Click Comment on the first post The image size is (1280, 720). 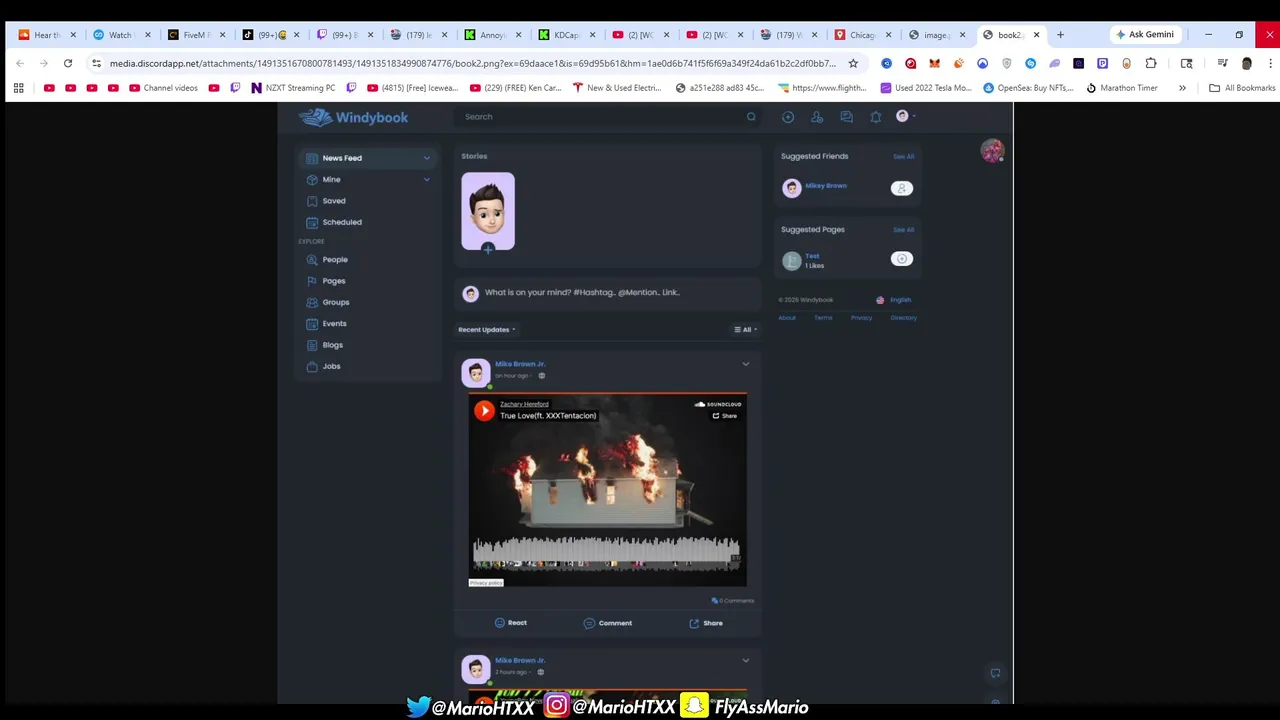pos(608,623)
